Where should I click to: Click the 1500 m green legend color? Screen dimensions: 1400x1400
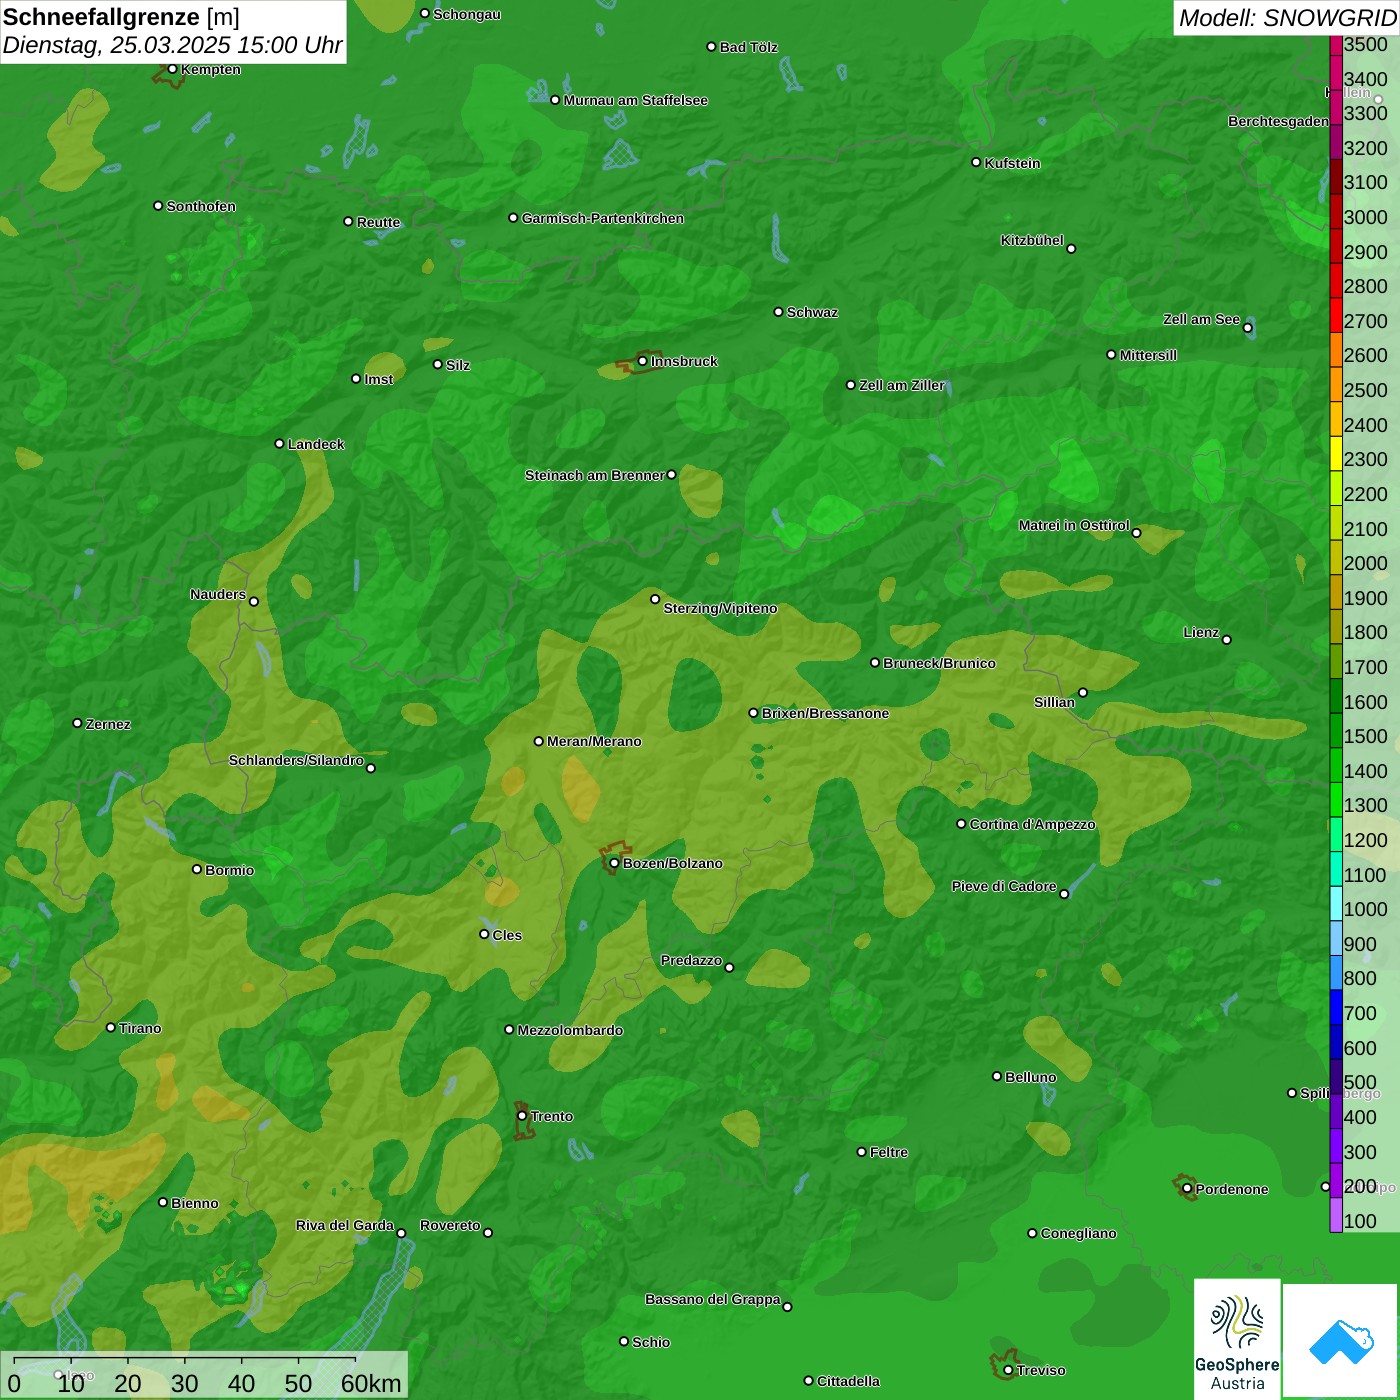point(1336,731)
